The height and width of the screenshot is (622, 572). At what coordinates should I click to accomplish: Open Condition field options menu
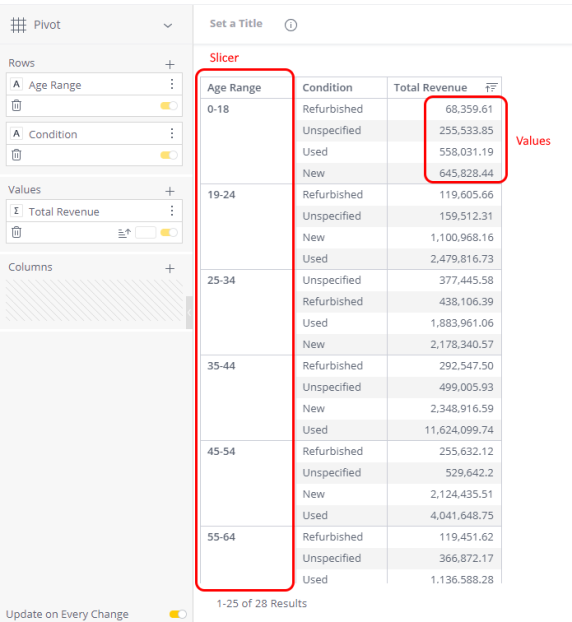pos(172,133)
